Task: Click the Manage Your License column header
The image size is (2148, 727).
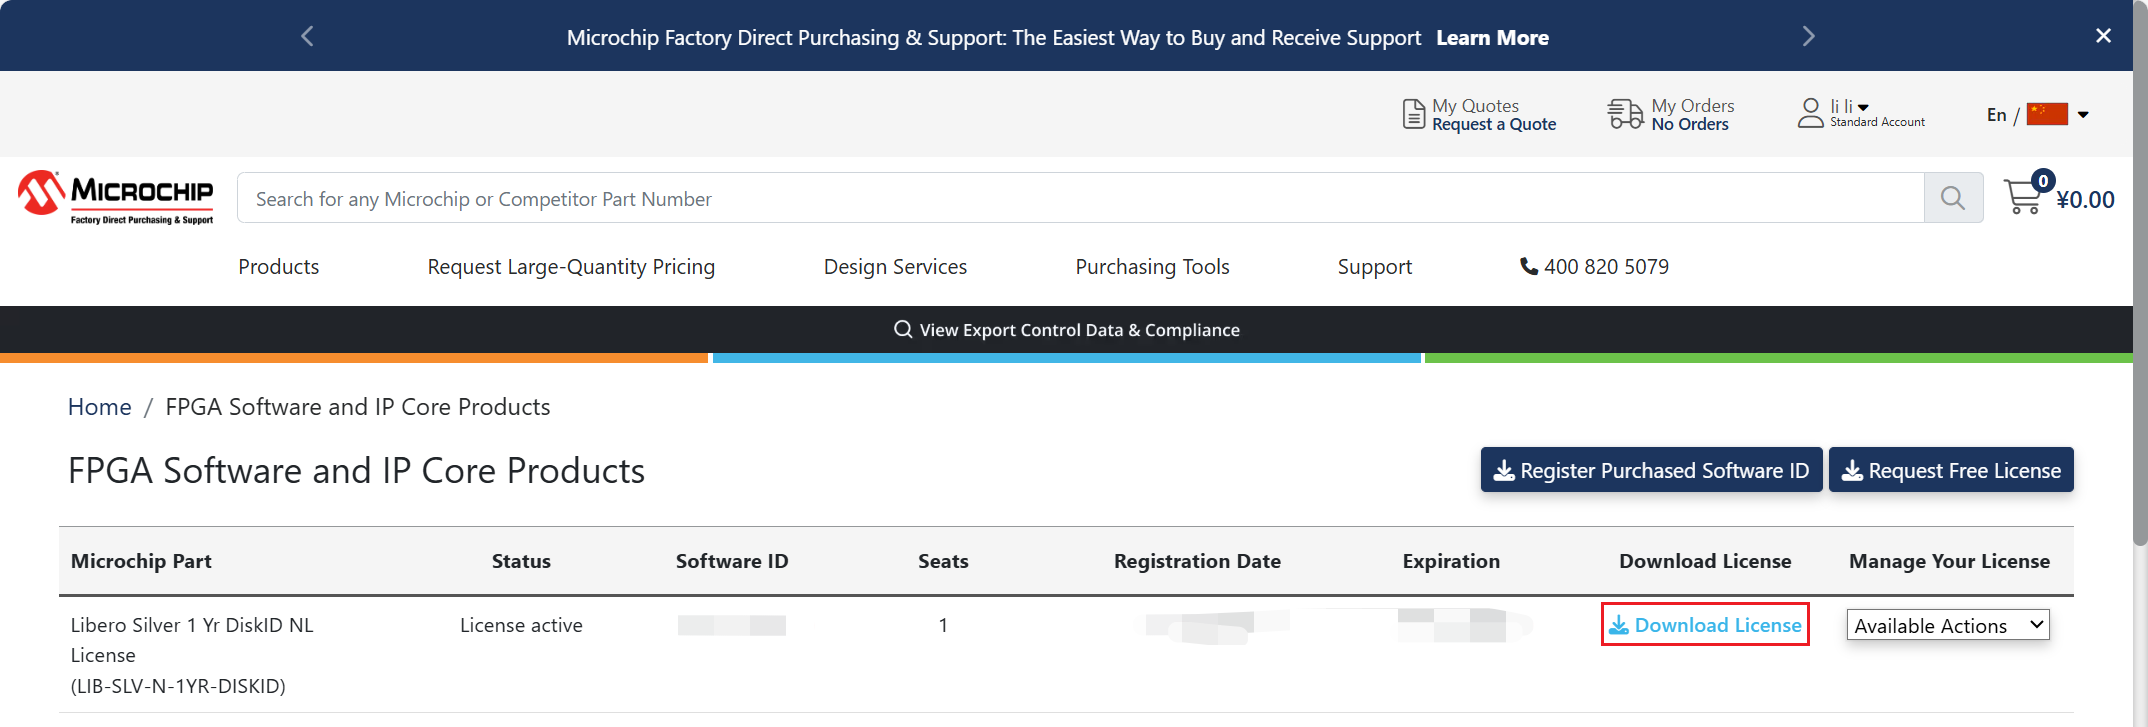Action: [1949, 561]
